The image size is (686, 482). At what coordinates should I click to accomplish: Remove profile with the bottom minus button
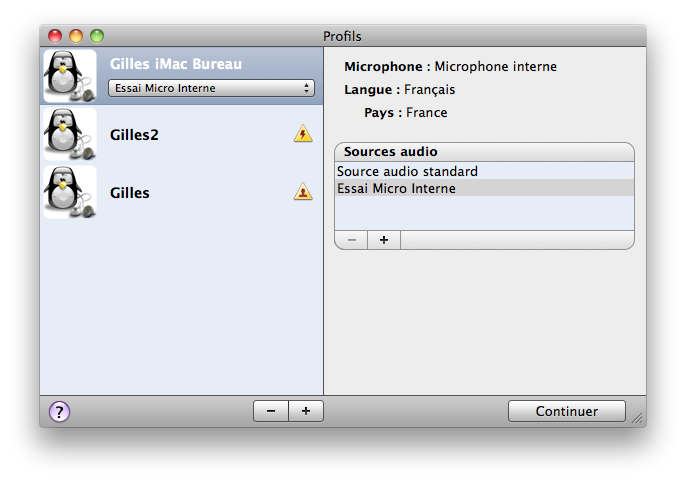(x=271, y=411)
